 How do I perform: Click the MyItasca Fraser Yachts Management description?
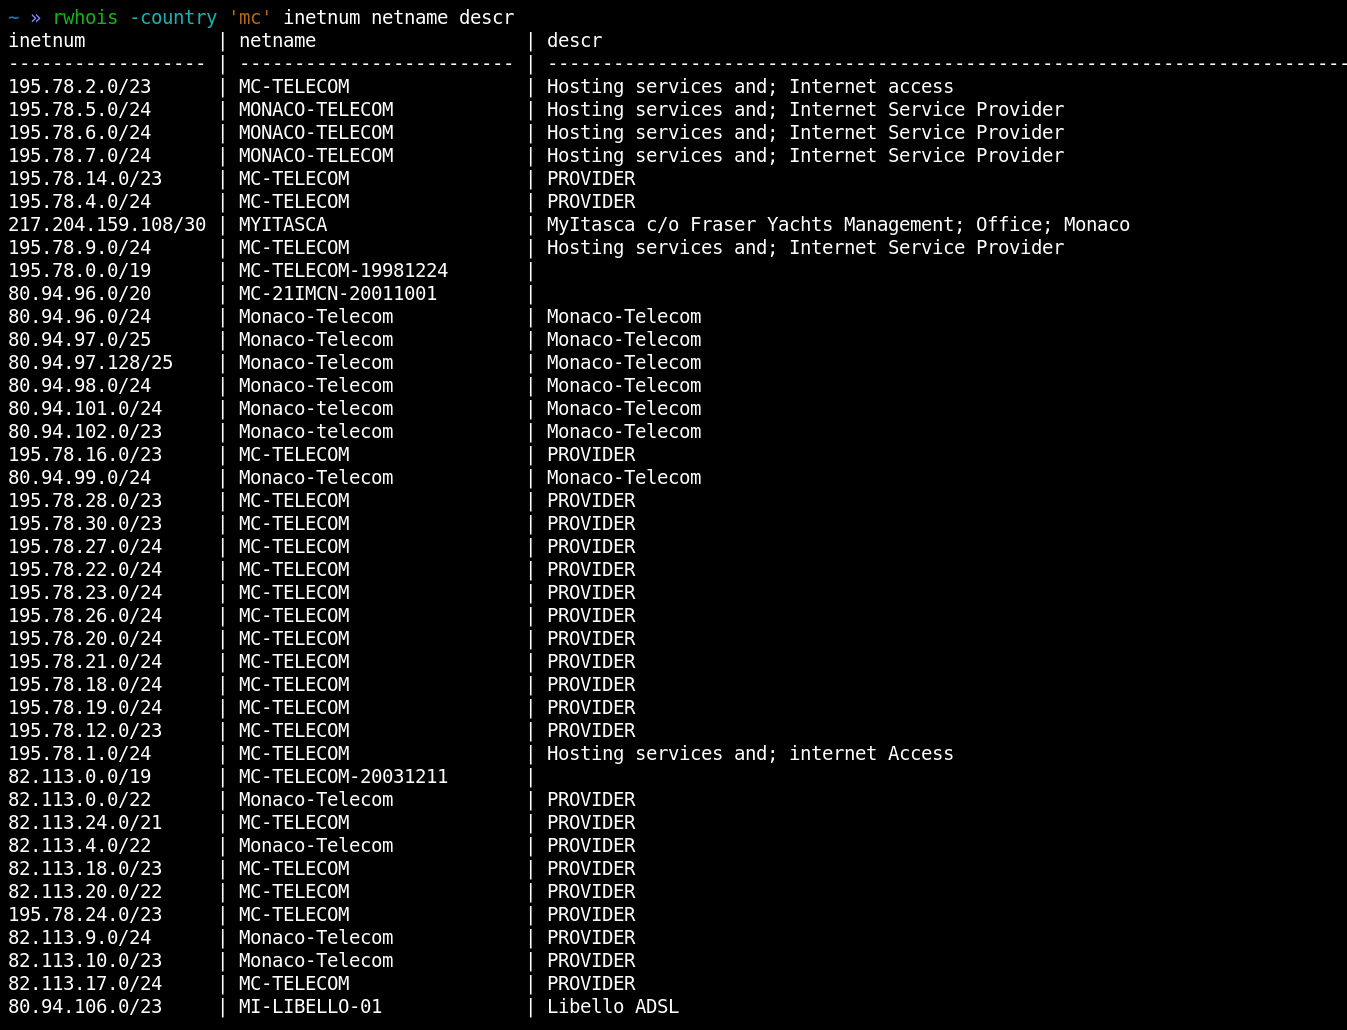click(838, 225)
